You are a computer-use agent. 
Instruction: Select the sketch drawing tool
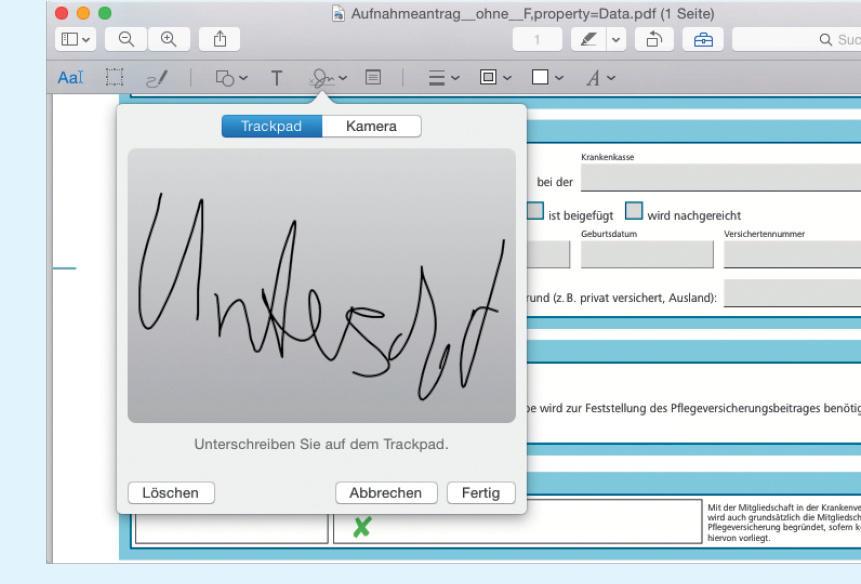(156, 78)
